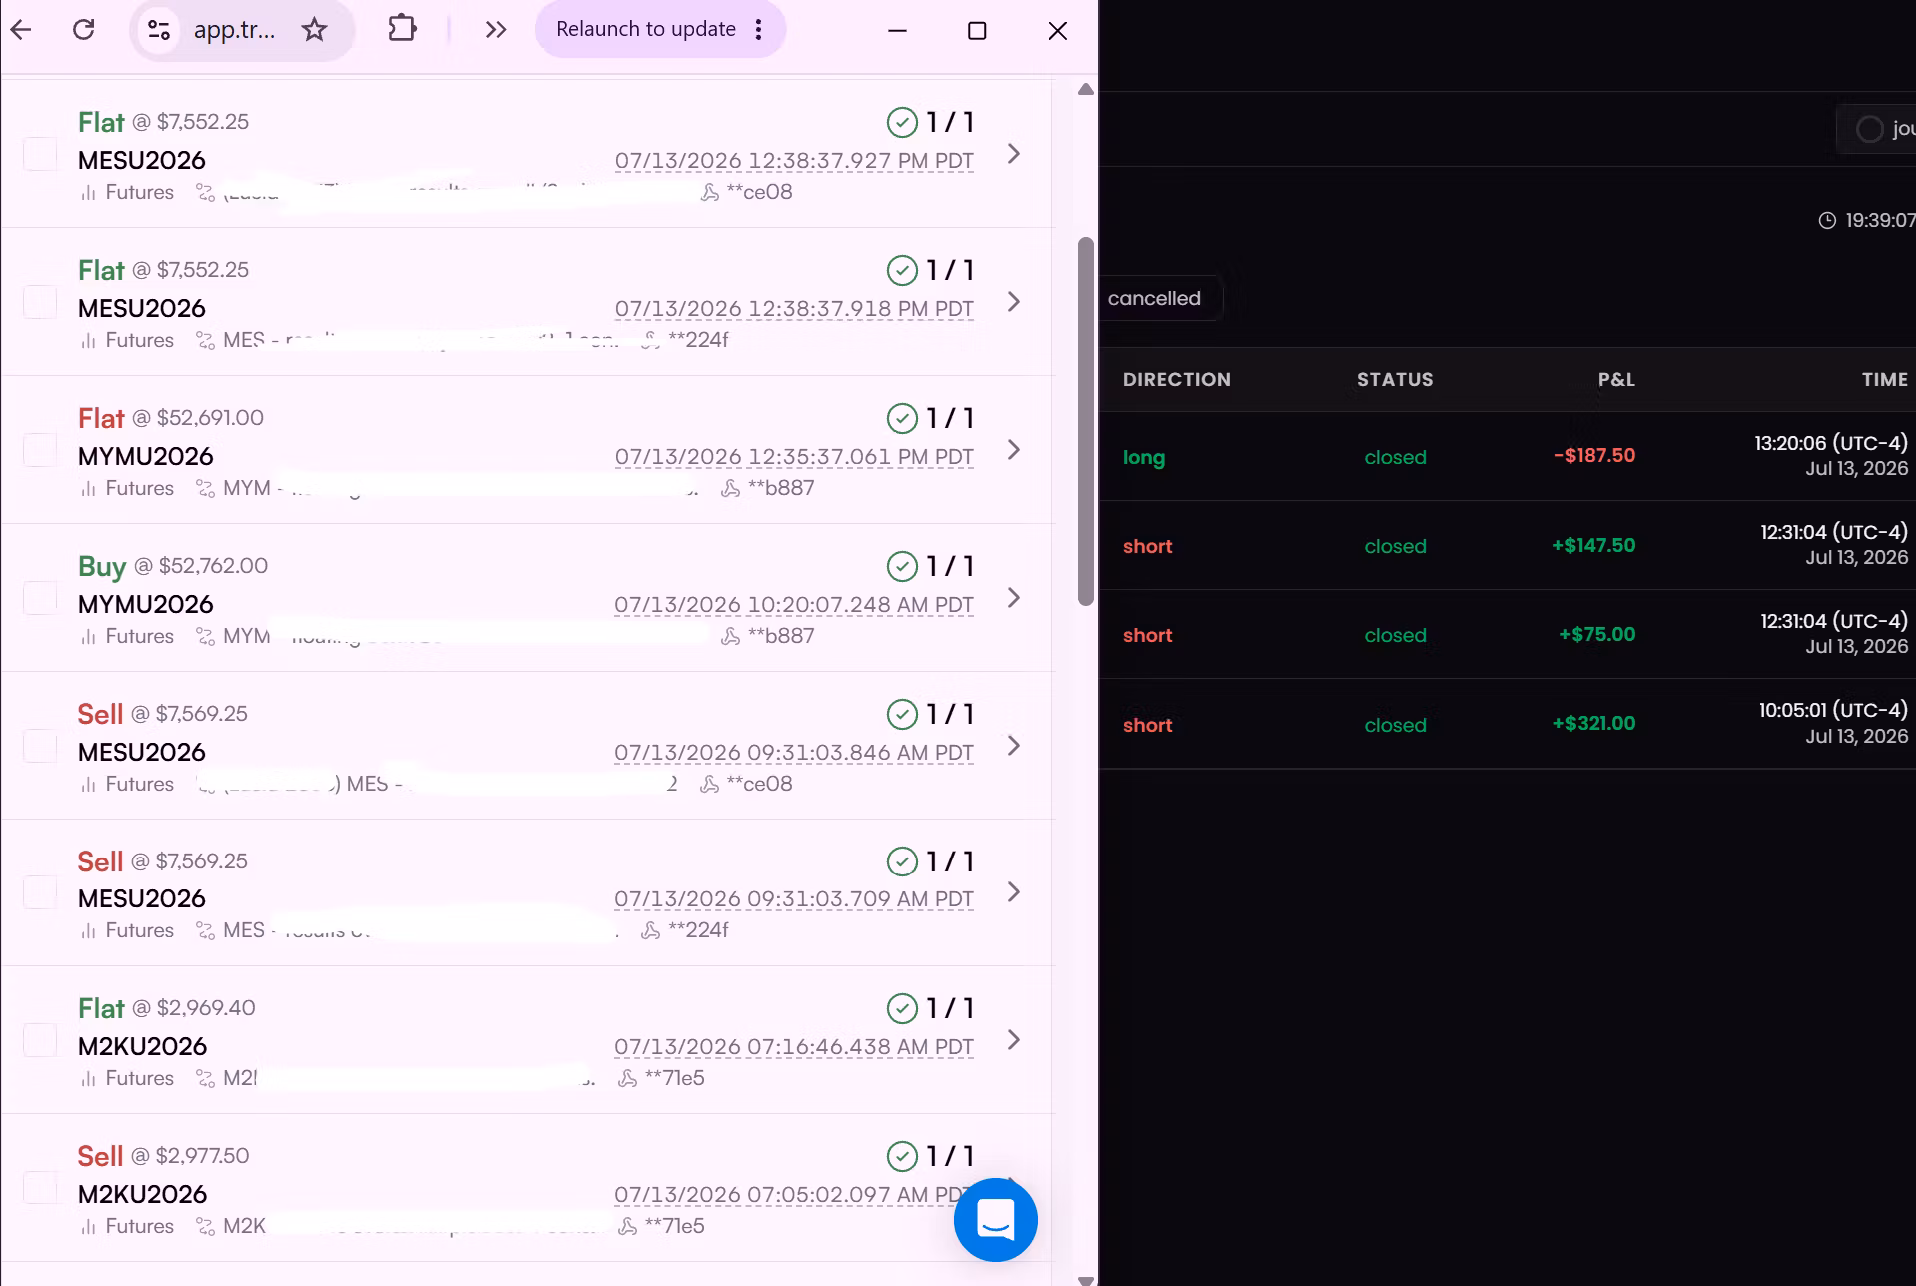Expand Flat MESU2026 12:38:37.927 row chevron
Screen dimensions: 1916x1286
(x=1014, y=154)
